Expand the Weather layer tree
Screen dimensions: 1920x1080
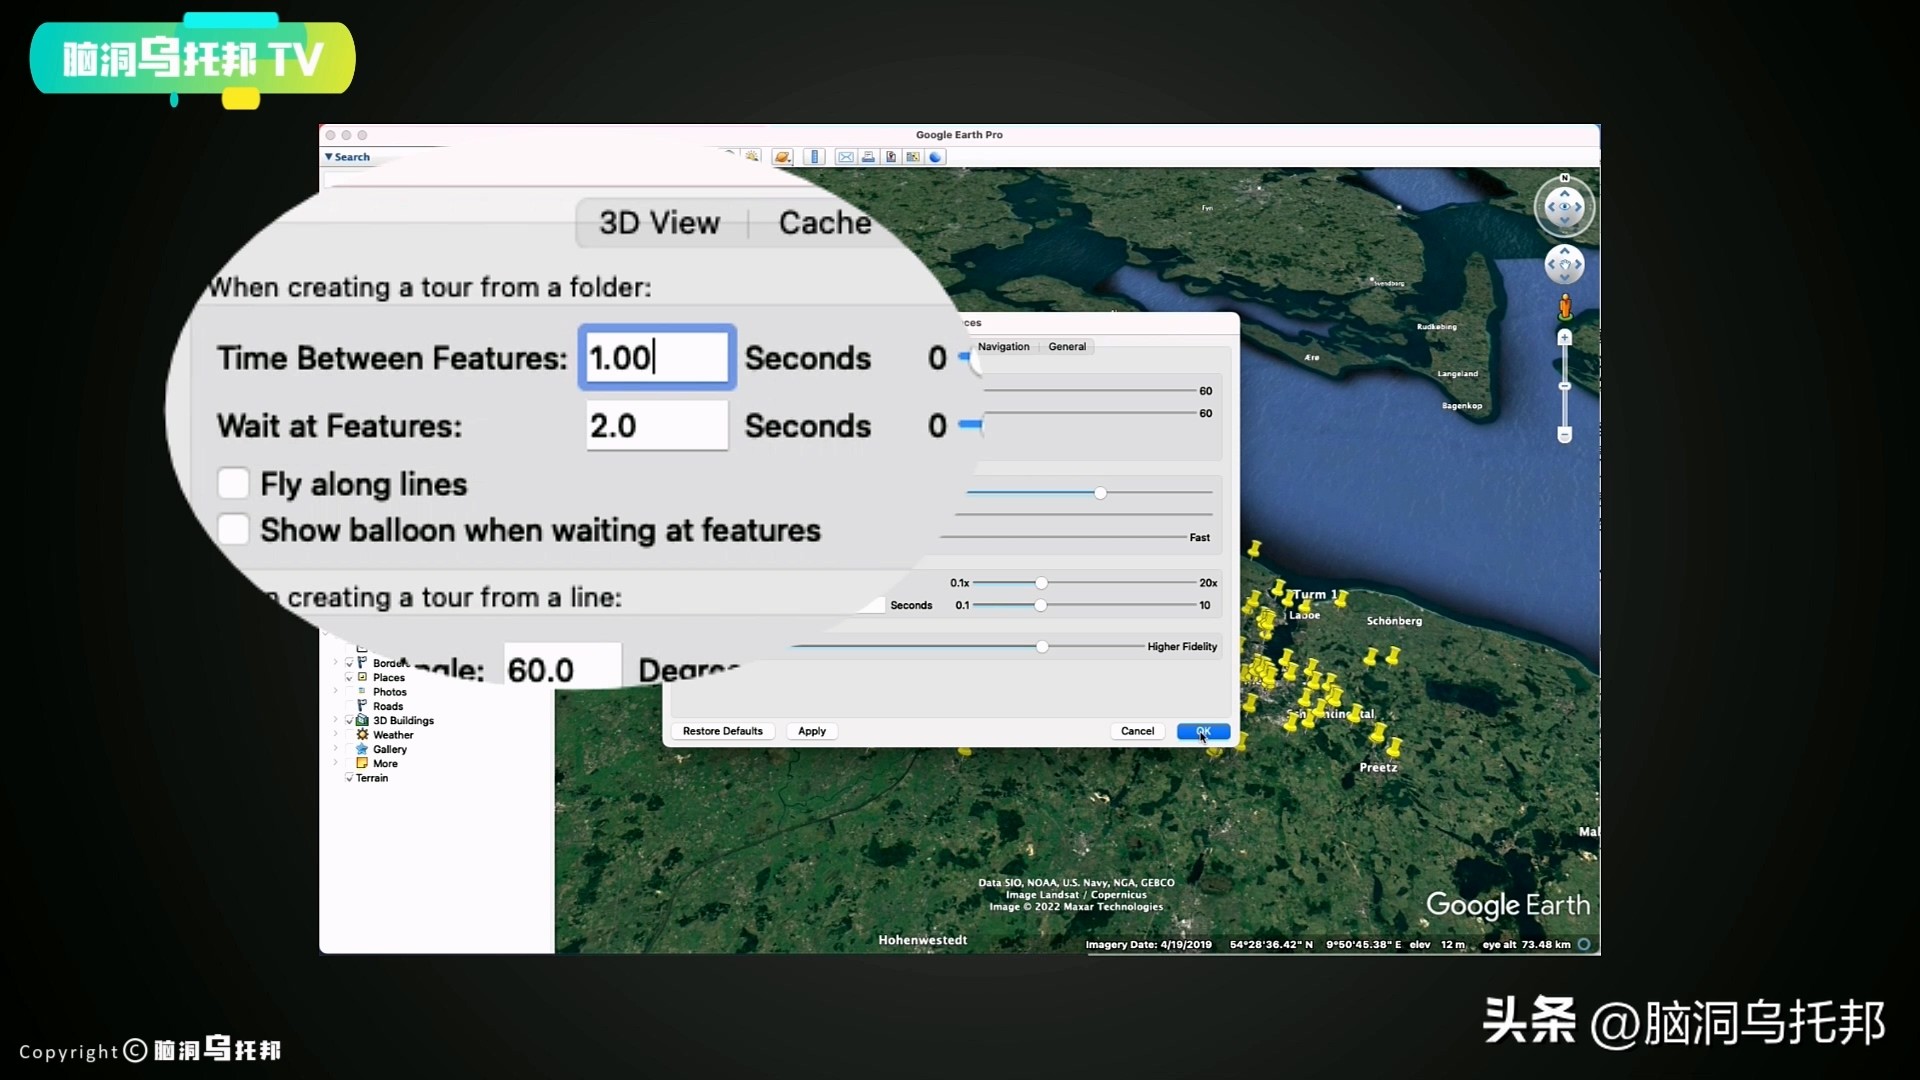336,735
